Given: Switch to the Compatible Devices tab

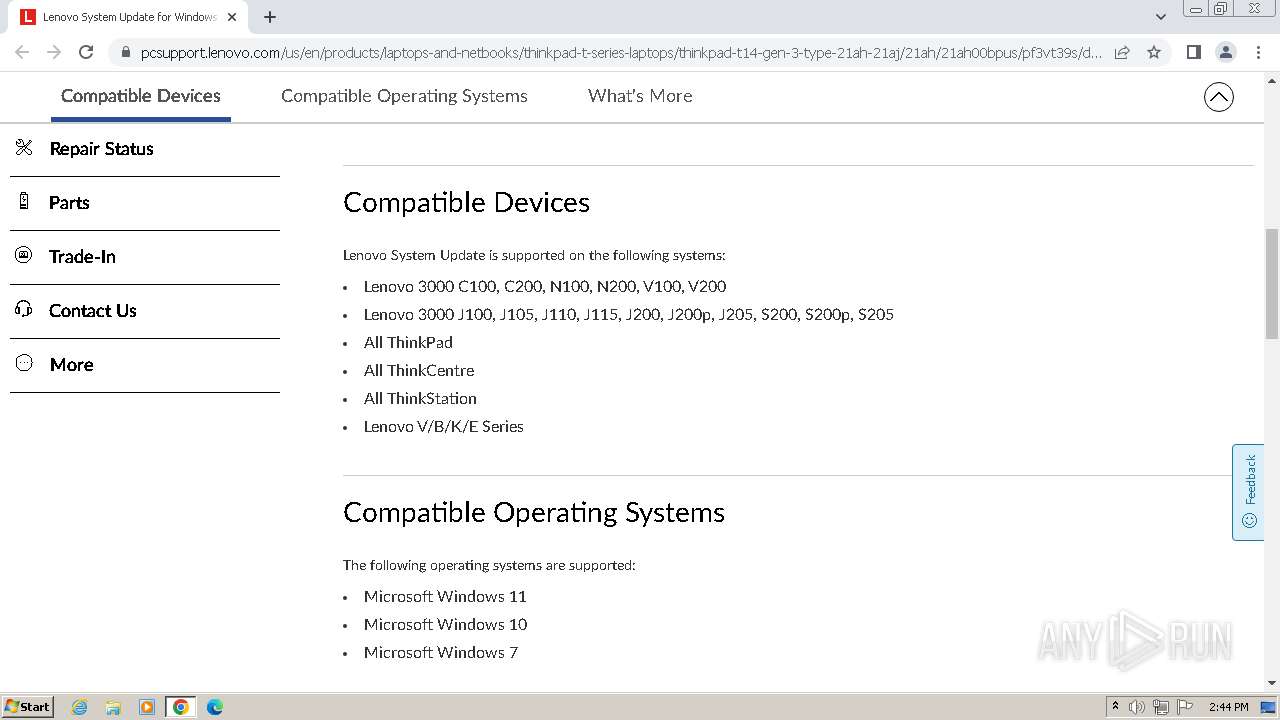Looking at the screenshot, I should click(141, 96).
